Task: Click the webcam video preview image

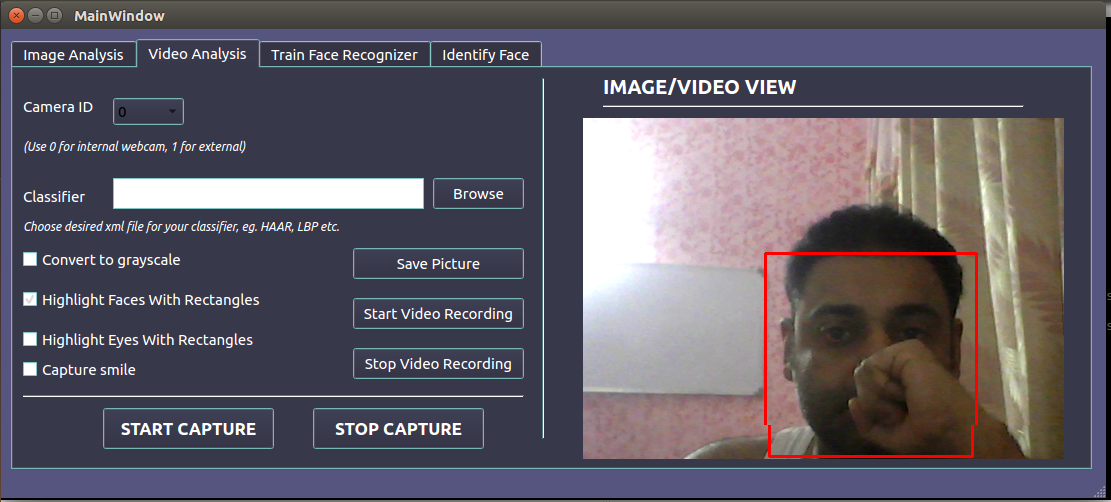Action: point(823,288)
